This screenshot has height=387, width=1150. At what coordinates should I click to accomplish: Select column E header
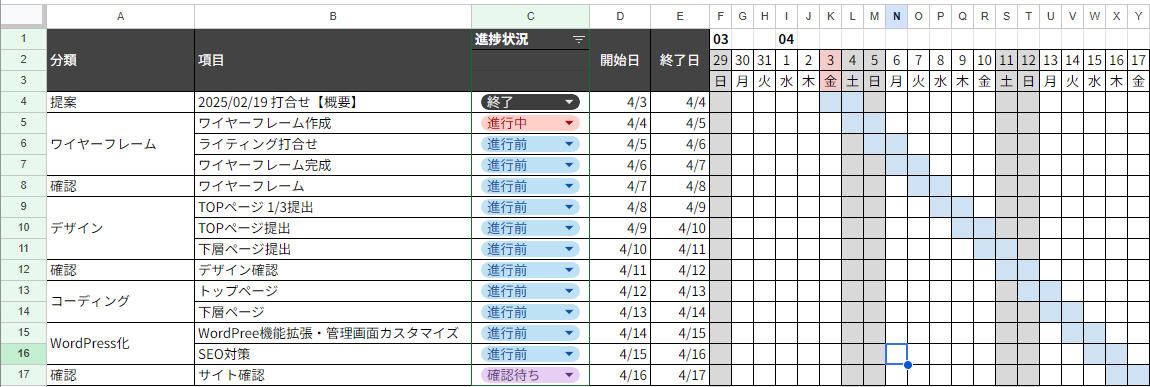click(x=680, y=16)
